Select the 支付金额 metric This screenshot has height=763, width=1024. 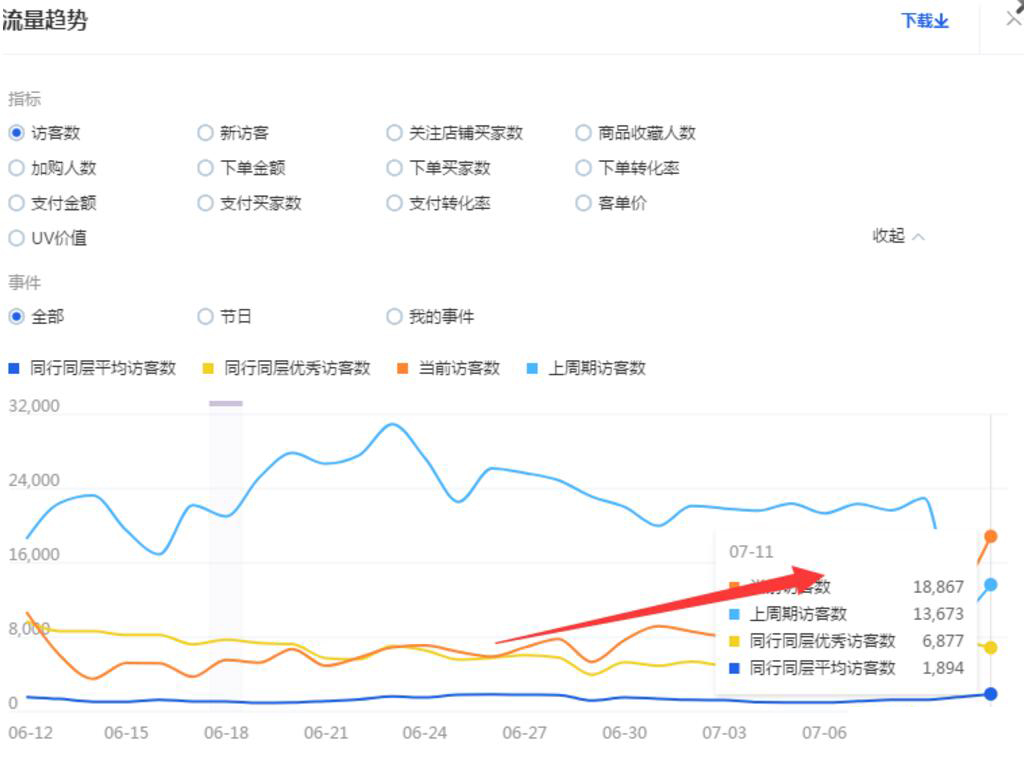click(x=16, y=203)
